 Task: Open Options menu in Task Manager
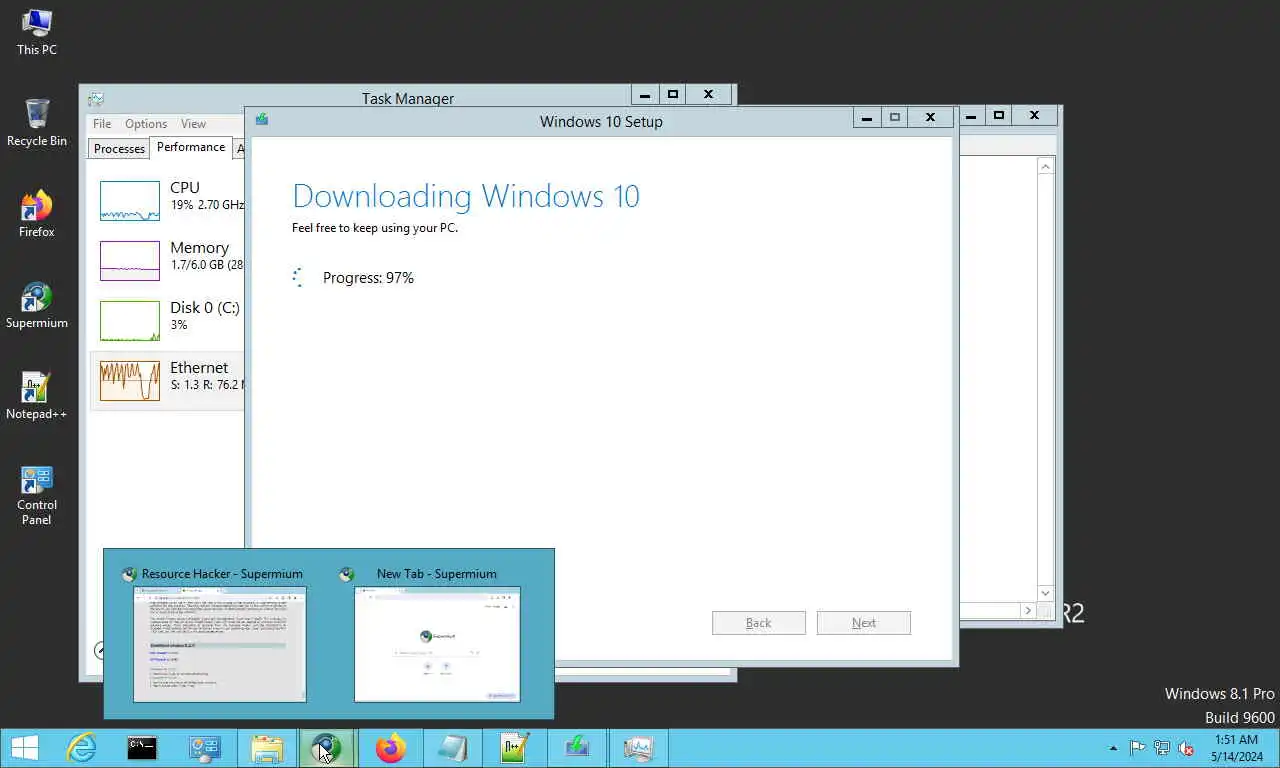146,124
